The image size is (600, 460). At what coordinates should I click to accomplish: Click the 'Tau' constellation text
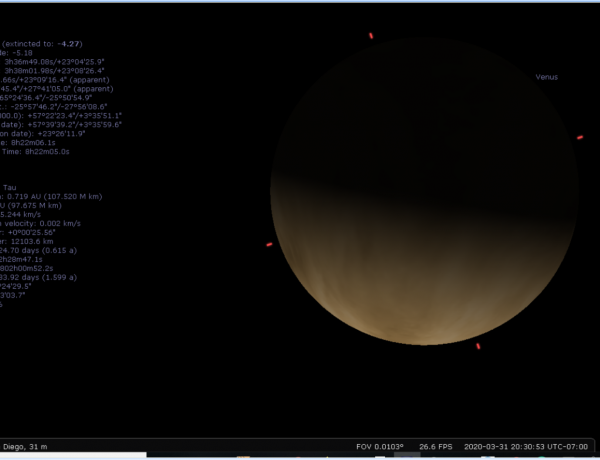(x=9, y=187)
